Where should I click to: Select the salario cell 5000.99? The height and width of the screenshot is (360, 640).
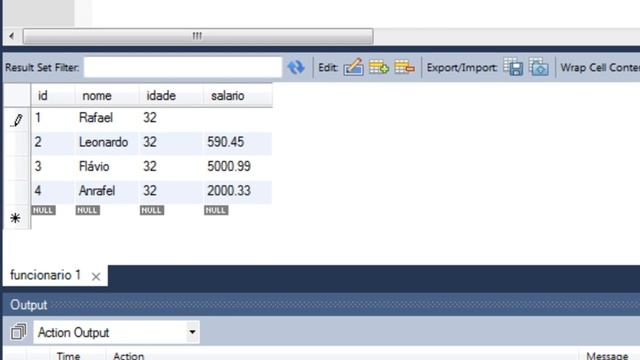(238, 167)
